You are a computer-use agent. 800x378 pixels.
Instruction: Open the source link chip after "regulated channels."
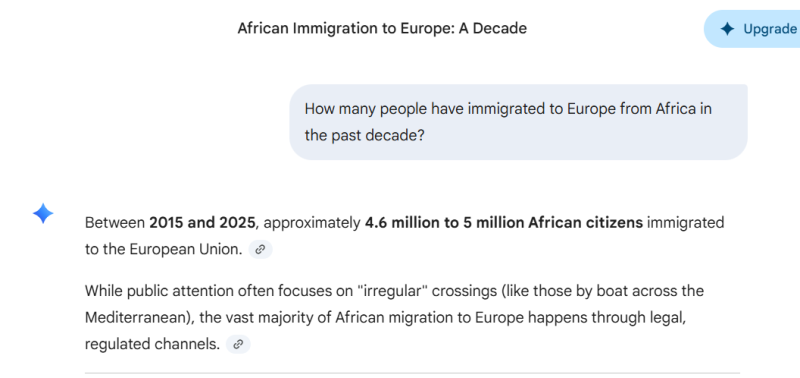click(x=238, y=344)
